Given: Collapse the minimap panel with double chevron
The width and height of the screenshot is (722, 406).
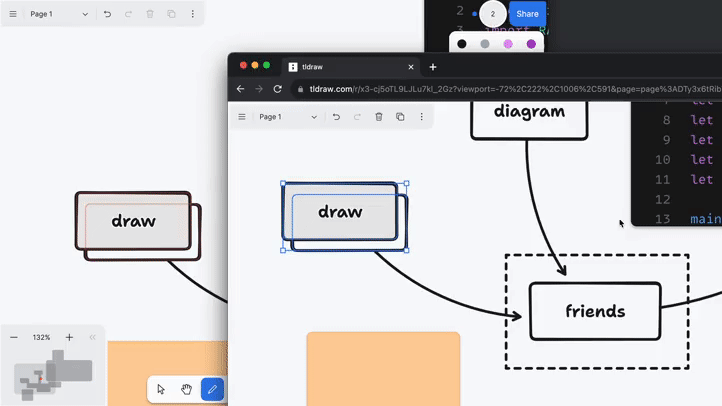Looking at the screenshot, I should (93, 338).
